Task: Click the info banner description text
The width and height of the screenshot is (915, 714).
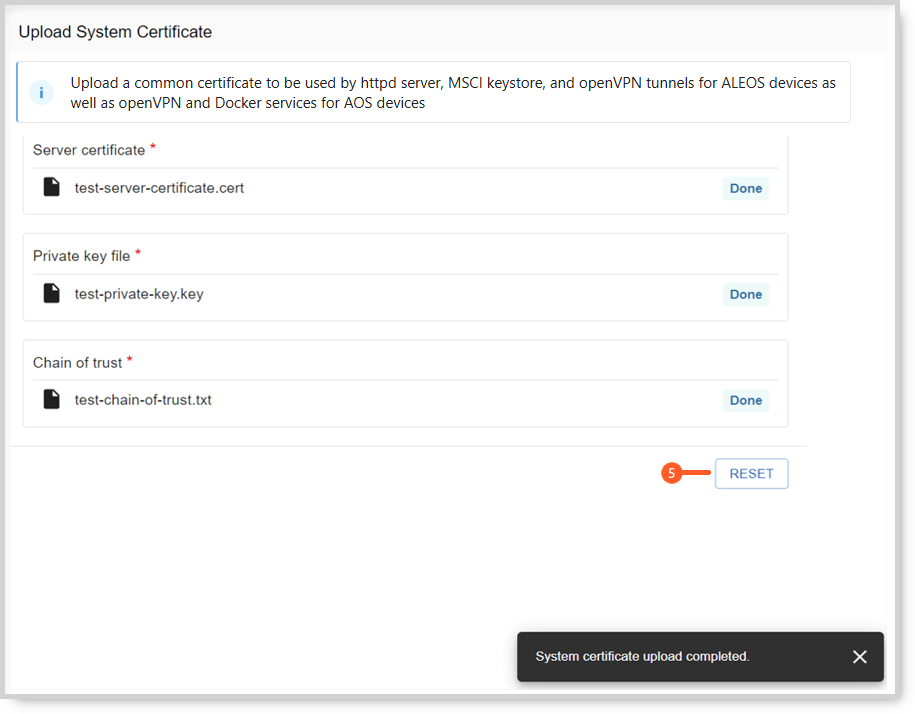Action: (452, 93)
